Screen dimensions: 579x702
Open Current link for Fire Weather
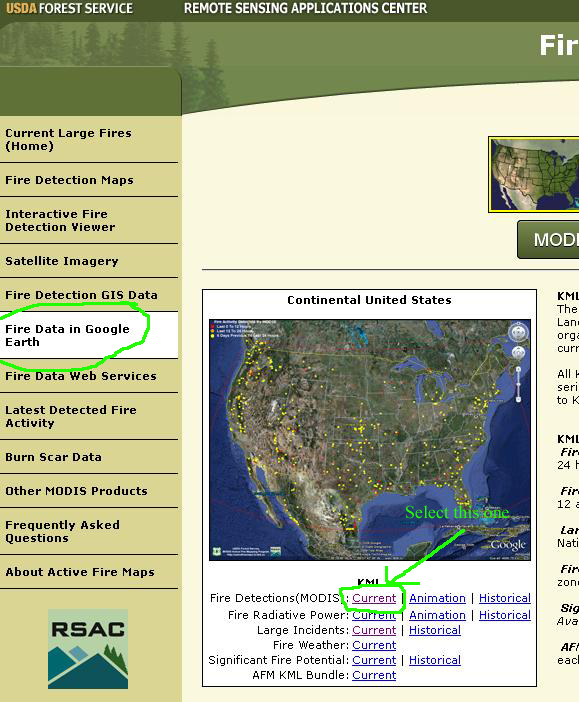coord(374,645)
